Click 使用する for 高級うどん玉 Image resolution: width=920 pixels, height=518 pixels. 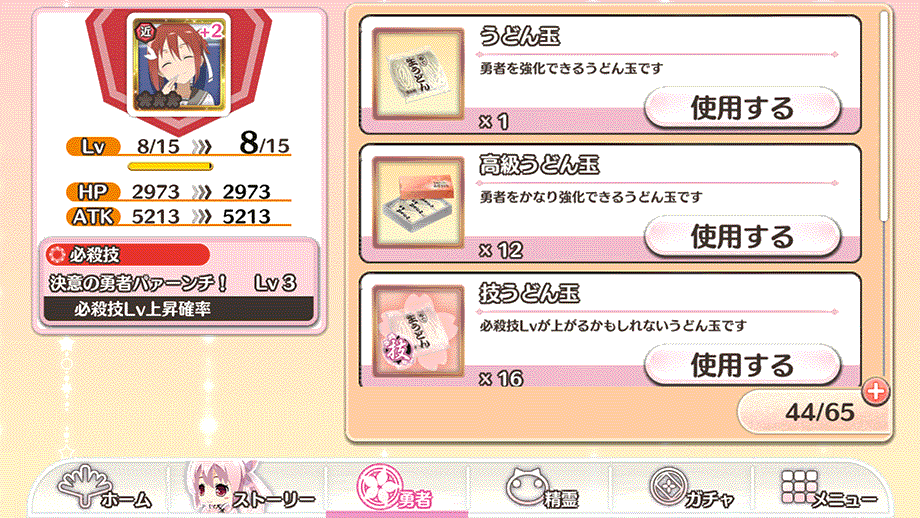742,236
